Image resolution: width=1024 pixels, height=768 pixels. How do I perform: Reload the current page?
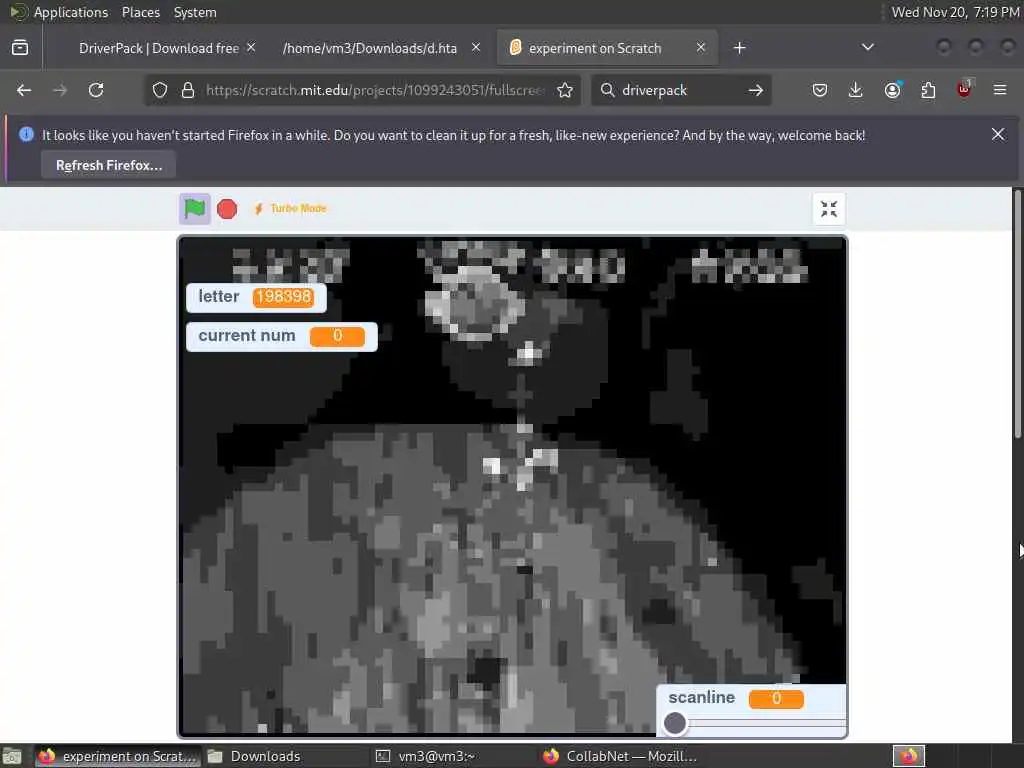(x=96, y=90)
